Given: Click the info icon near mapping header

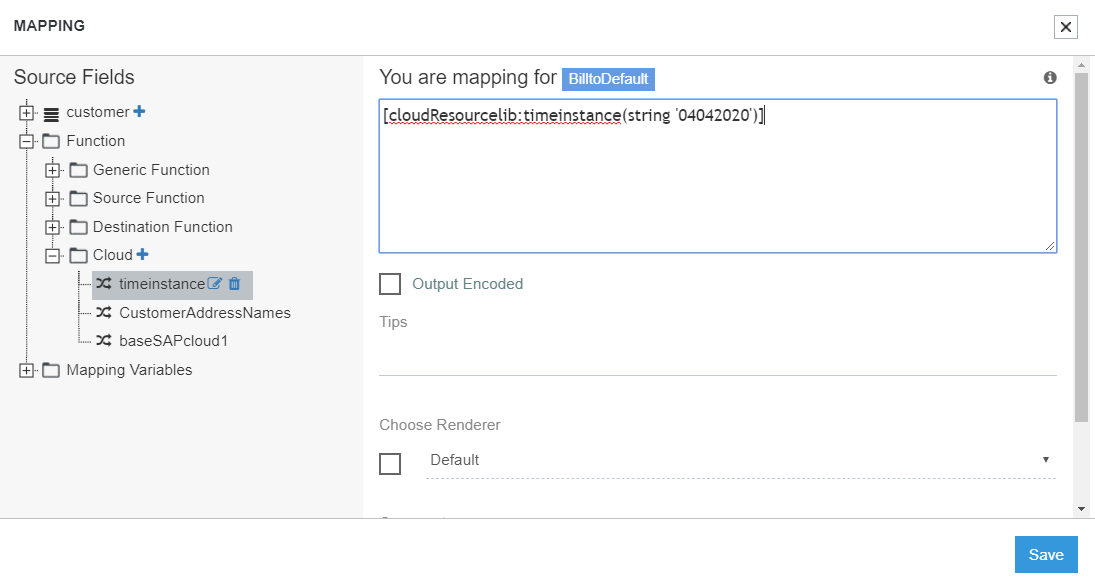Looking at the screenshot, I should (x=1050, y=78).
